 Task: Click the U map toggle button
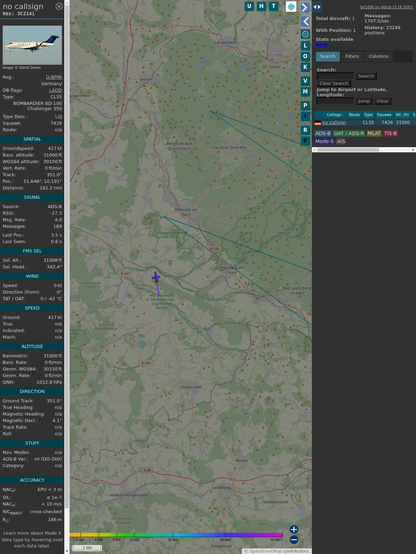(x=249, y=6)
